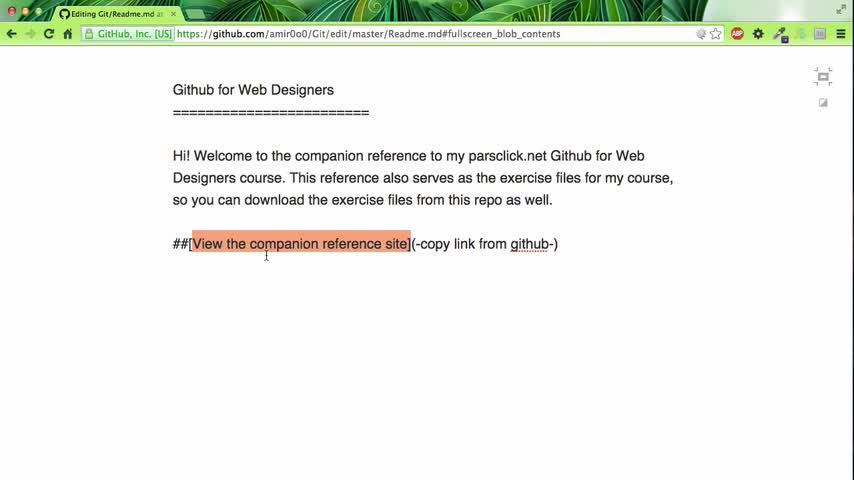Open a new browser tab

[195, 14]
